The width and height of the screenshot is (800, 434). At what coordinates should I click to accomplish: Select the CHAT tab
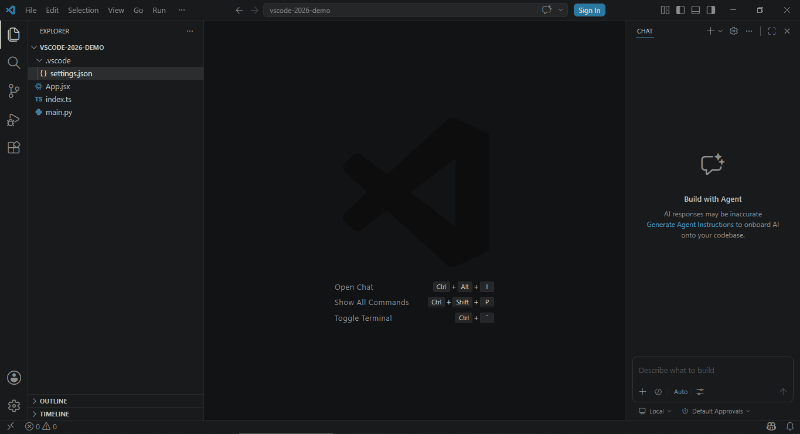[x=644, y=31]
